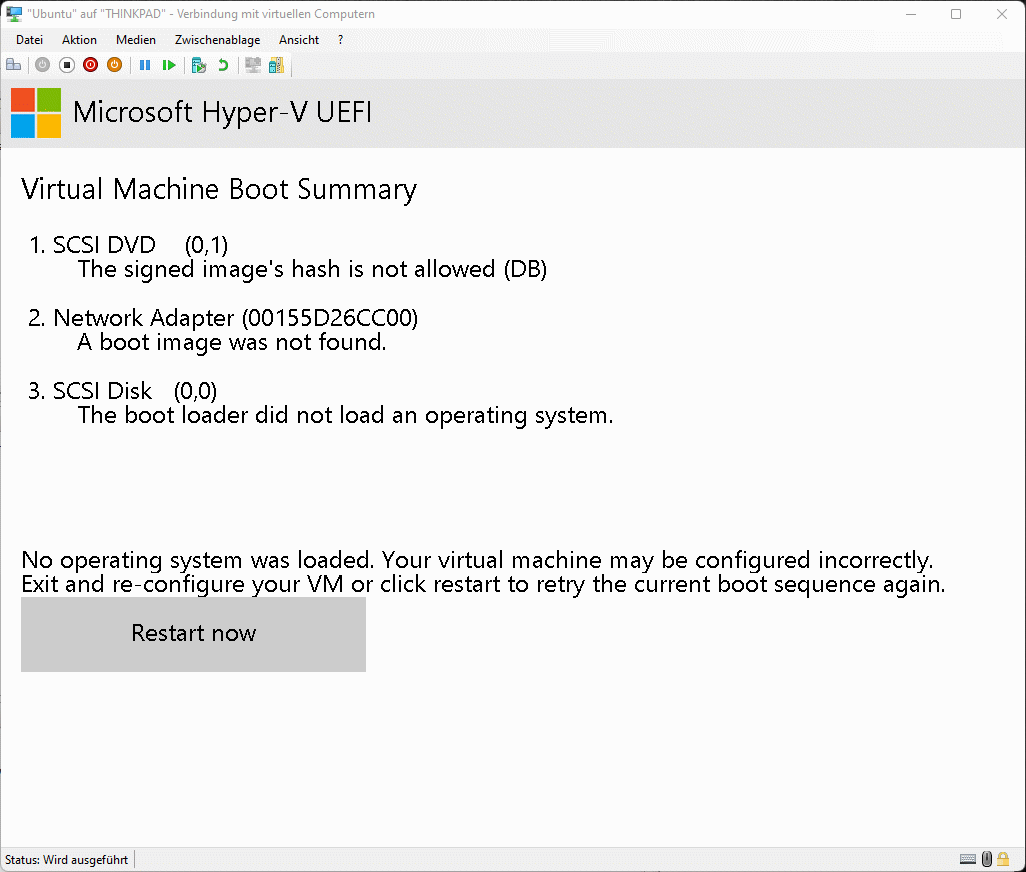The width and height of the screenshot is (1026, 872).
Task: Minimize the Ubuntu VM connection window
Action: (x=910, y=14)
